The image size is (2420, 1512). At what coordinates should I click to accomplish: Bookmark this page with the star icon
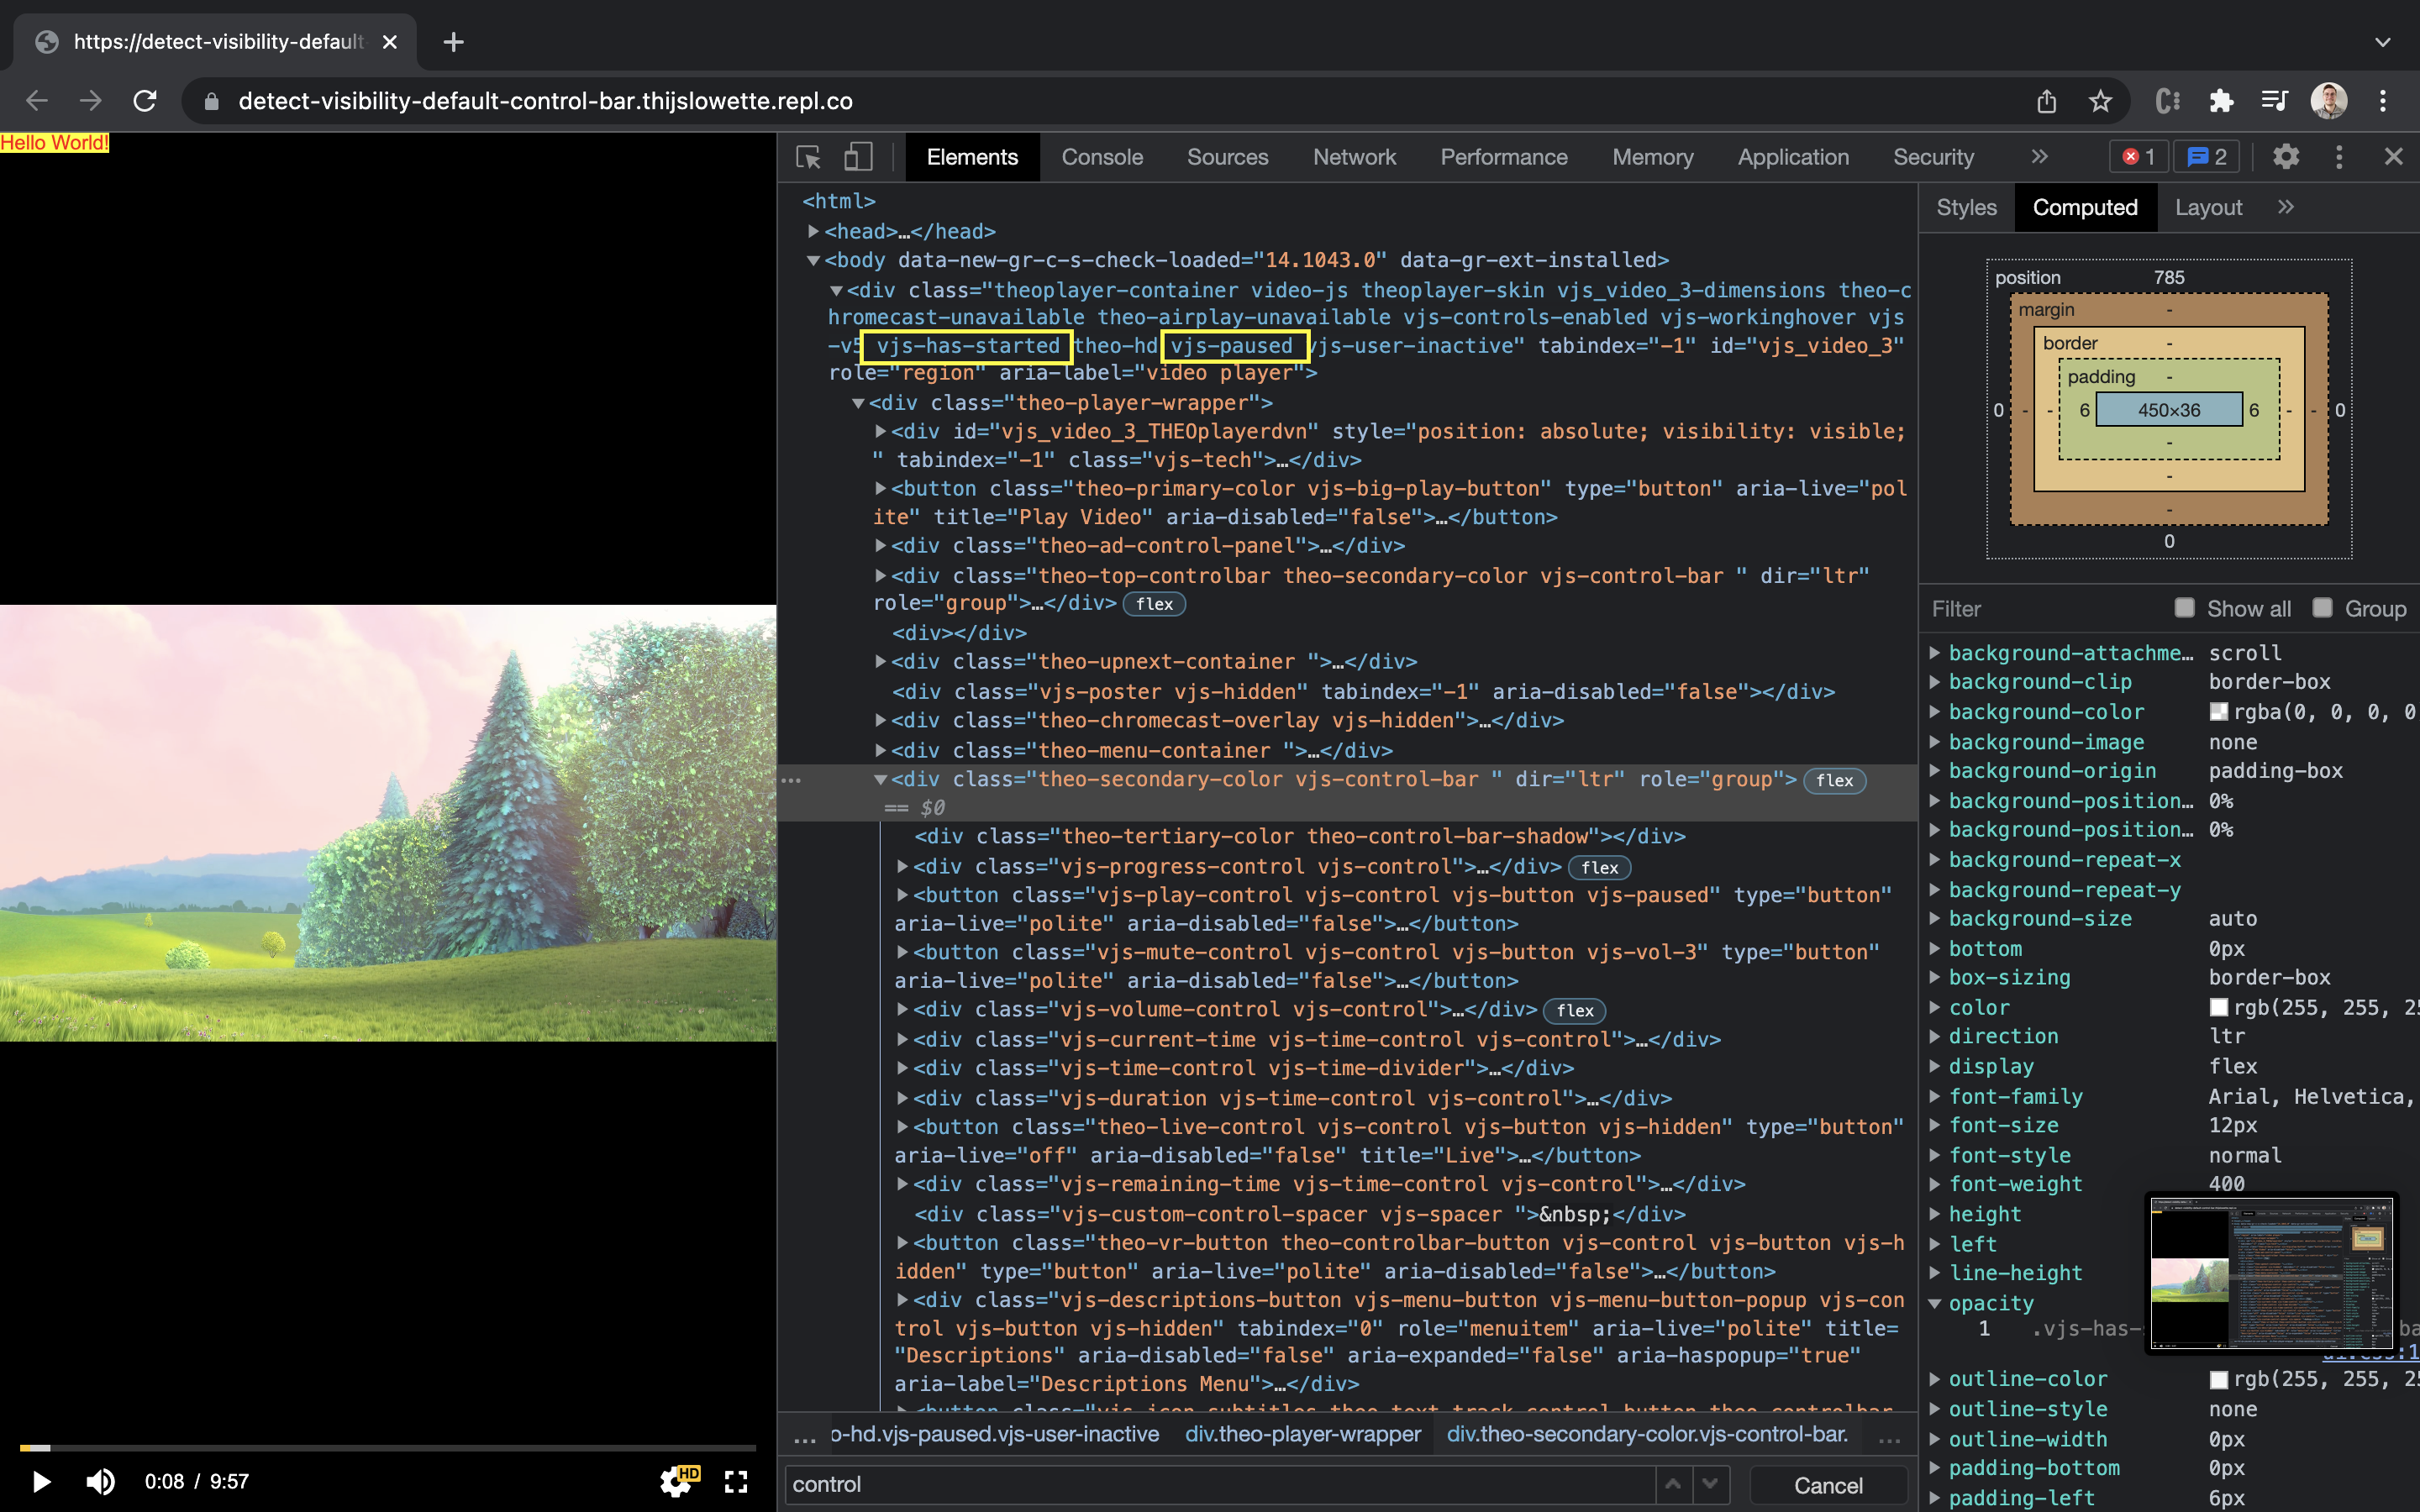2100,101
